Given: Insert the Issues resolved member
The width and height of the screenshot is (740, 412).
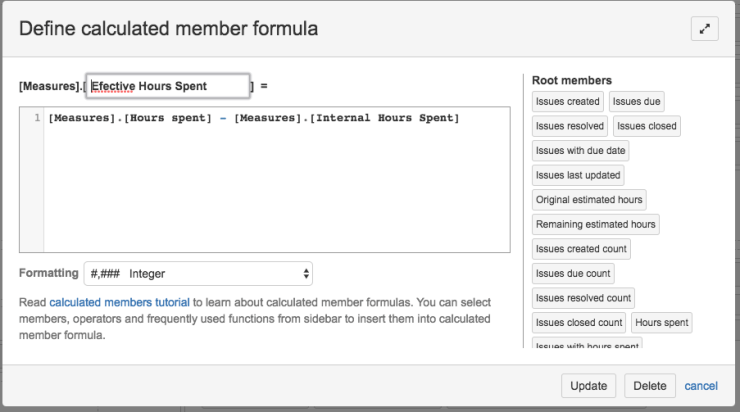Looking at the screenshot, I should tap(569, 126).
